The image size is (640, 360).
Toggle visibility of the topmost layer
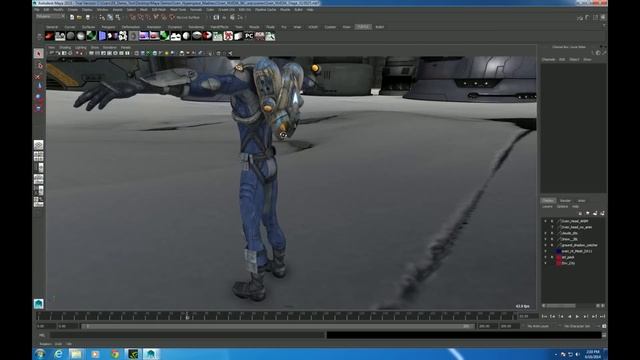[545, 221]
